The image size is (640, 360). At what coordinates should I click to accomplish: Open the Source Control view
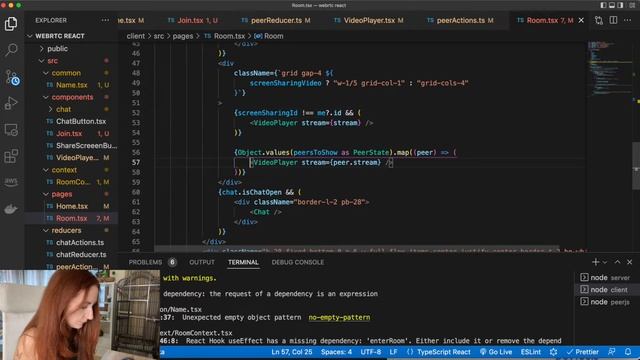click(x=12, y=77)
